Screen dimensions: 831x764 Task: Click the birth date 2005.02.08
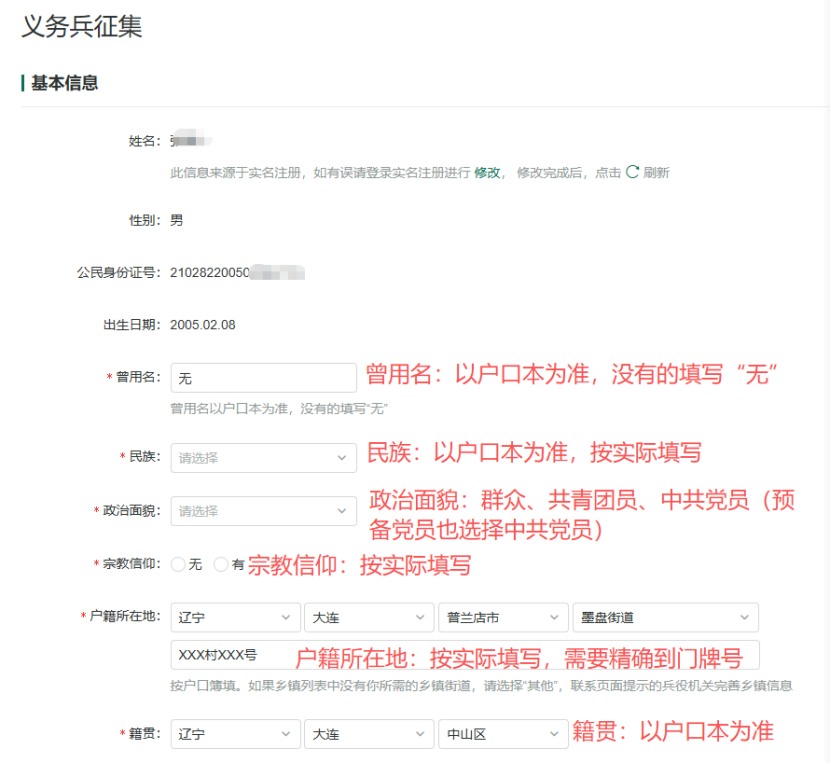click(x=203, y=325)
